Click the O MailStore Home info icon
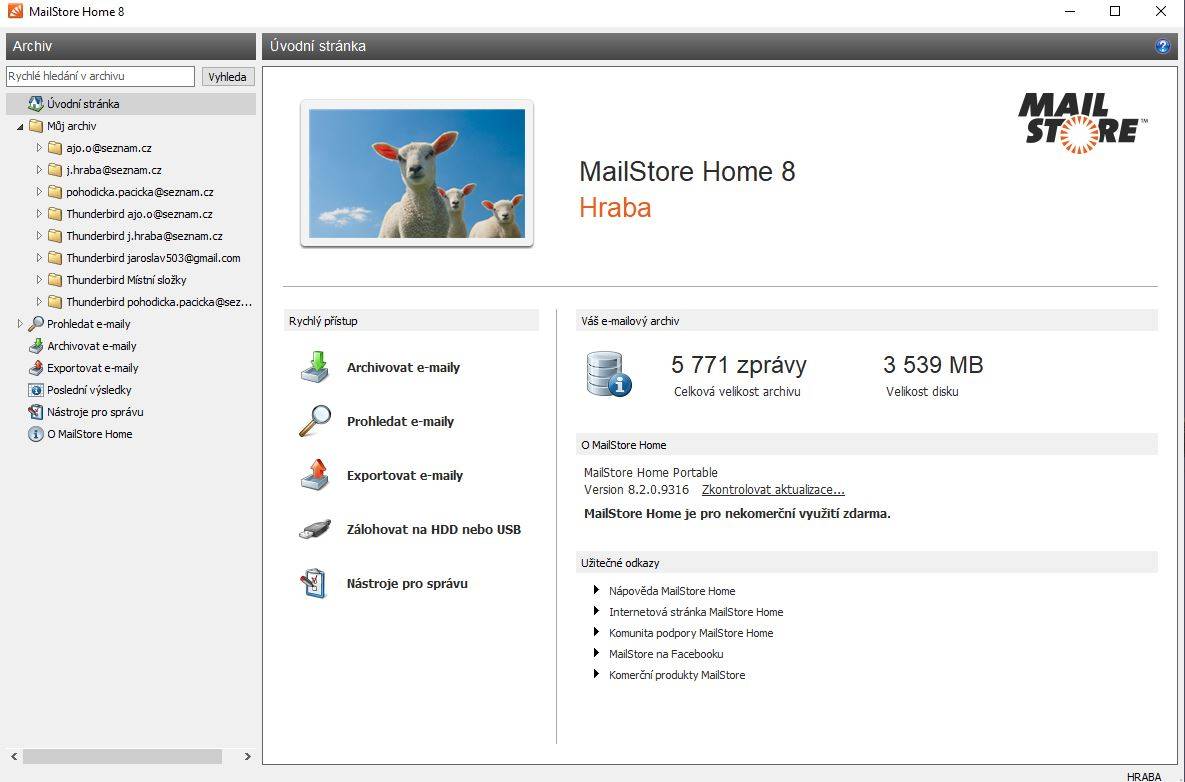The image size is (1185, 782). click(36, 434)
